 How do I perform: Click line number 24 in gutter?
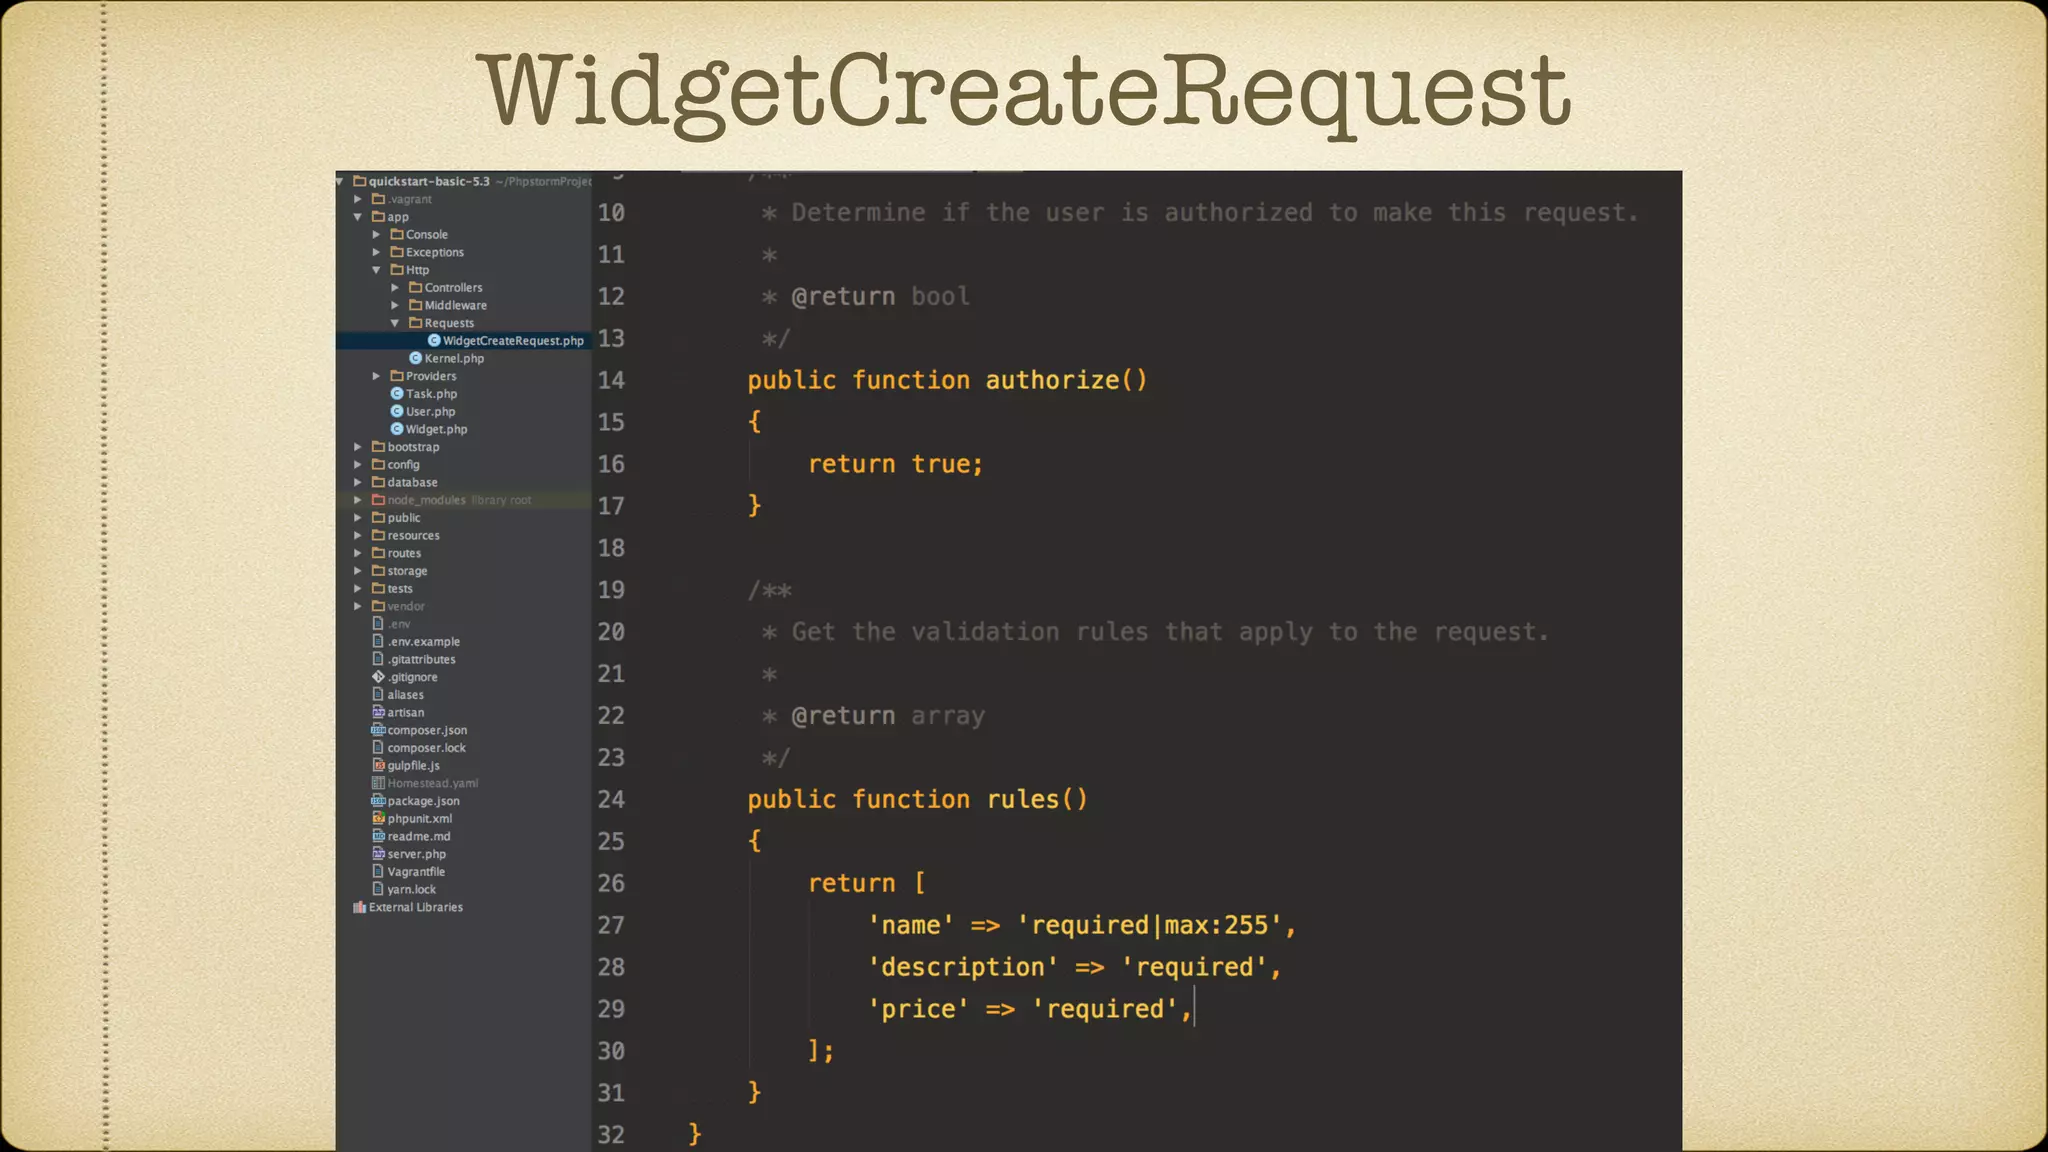tap(611, 799)
